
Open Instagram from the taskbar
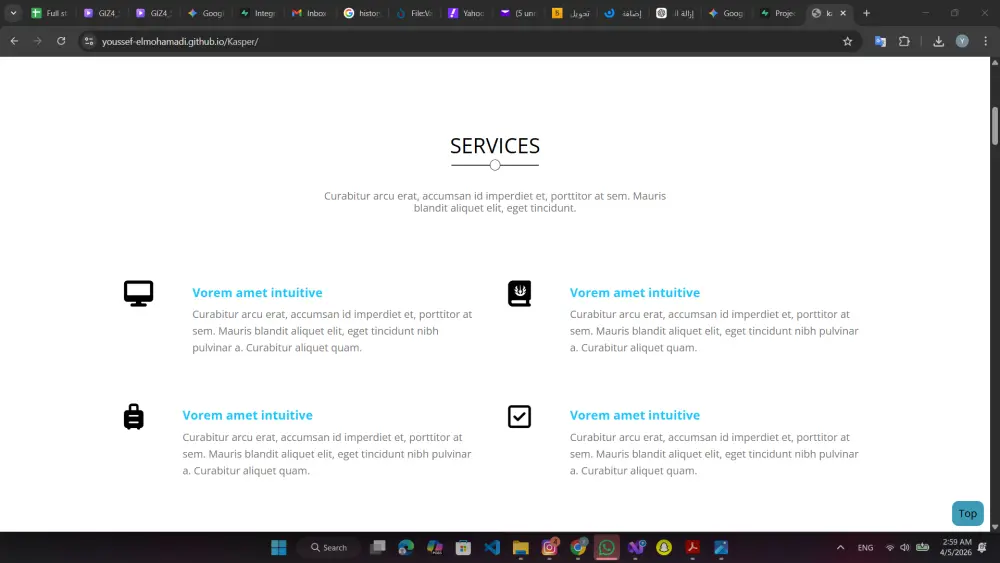(549, 548)
